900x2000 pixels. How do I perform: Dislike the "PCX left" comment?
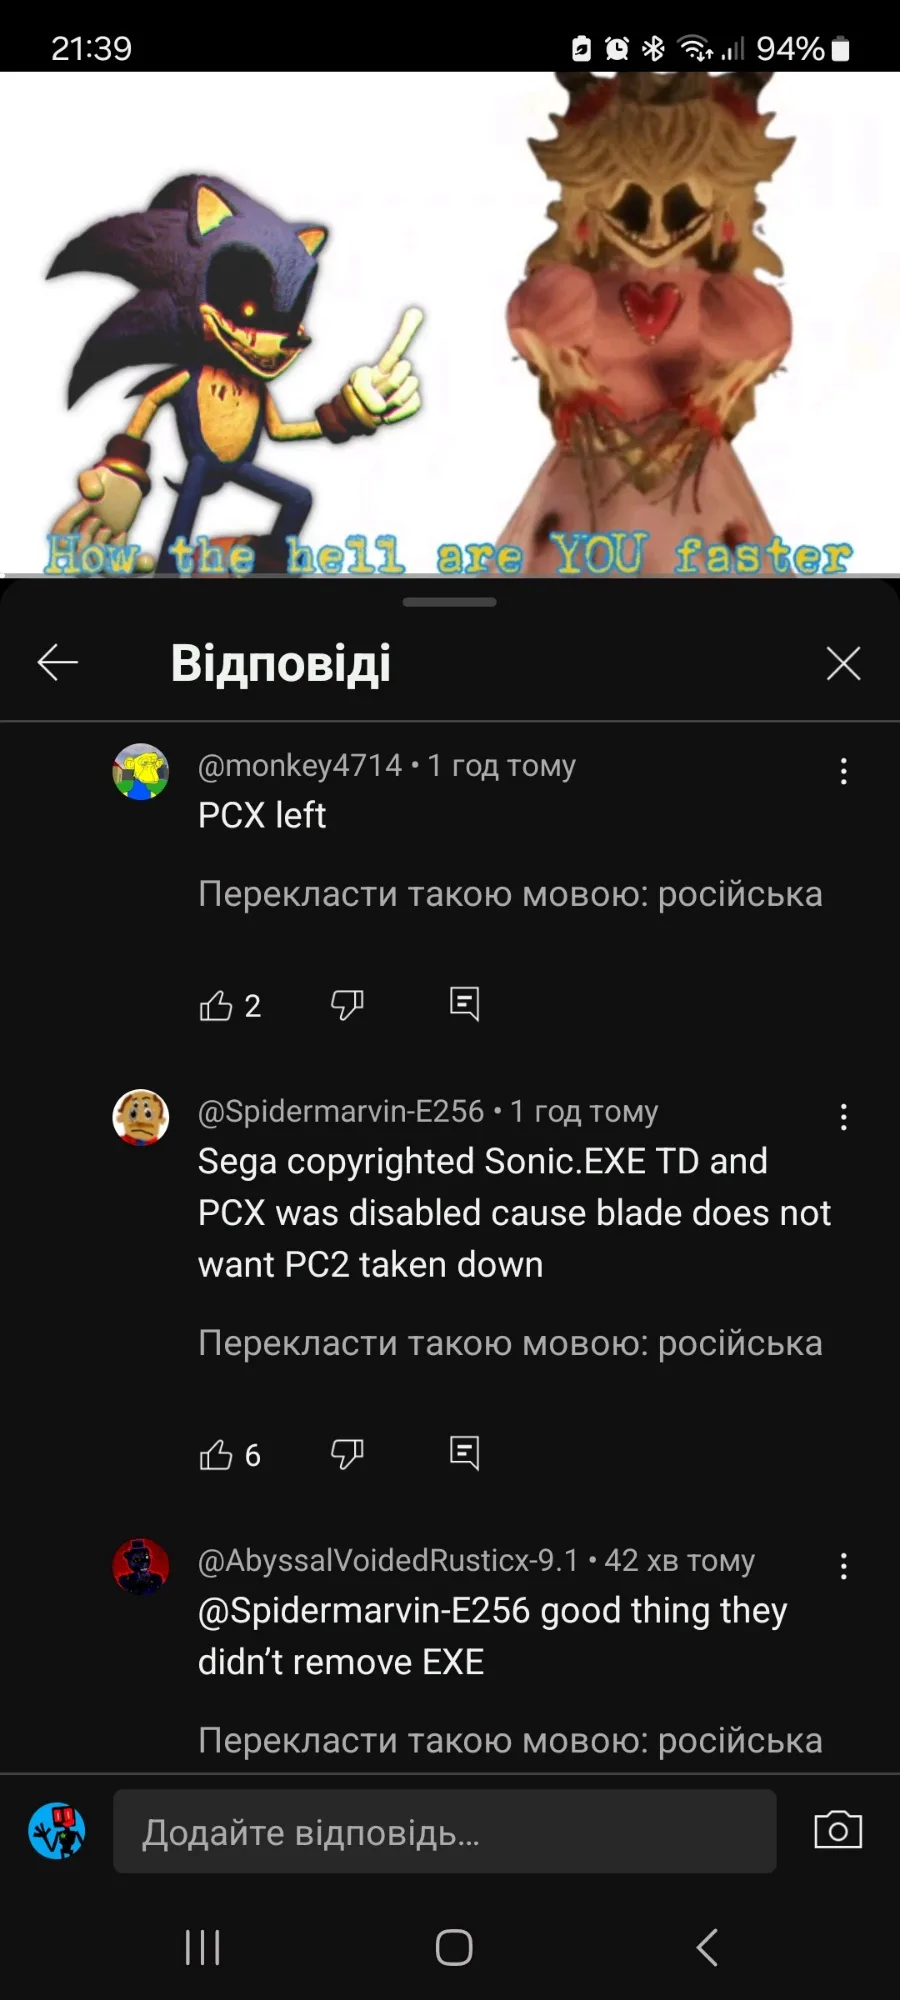347,1005
